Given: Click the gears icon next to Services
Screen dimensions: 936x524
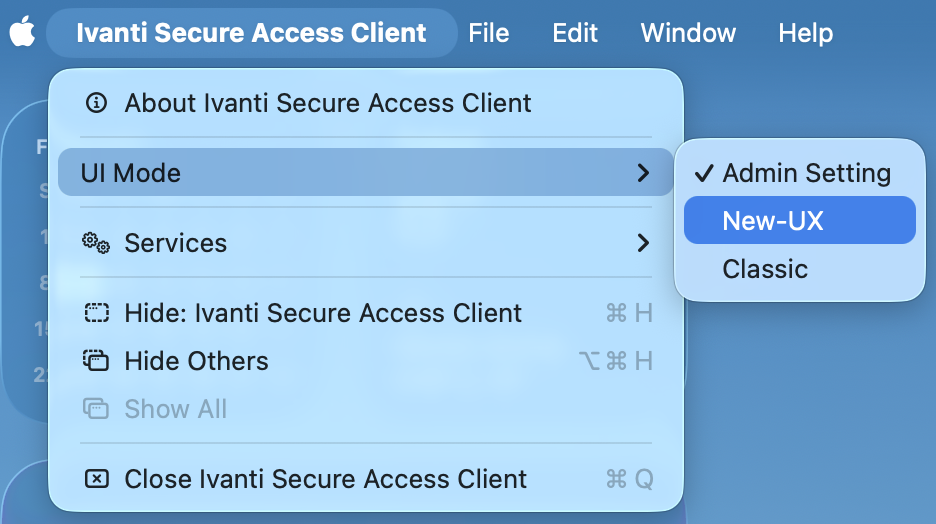Looking at the screenshot, I should (x=96, y=243).
